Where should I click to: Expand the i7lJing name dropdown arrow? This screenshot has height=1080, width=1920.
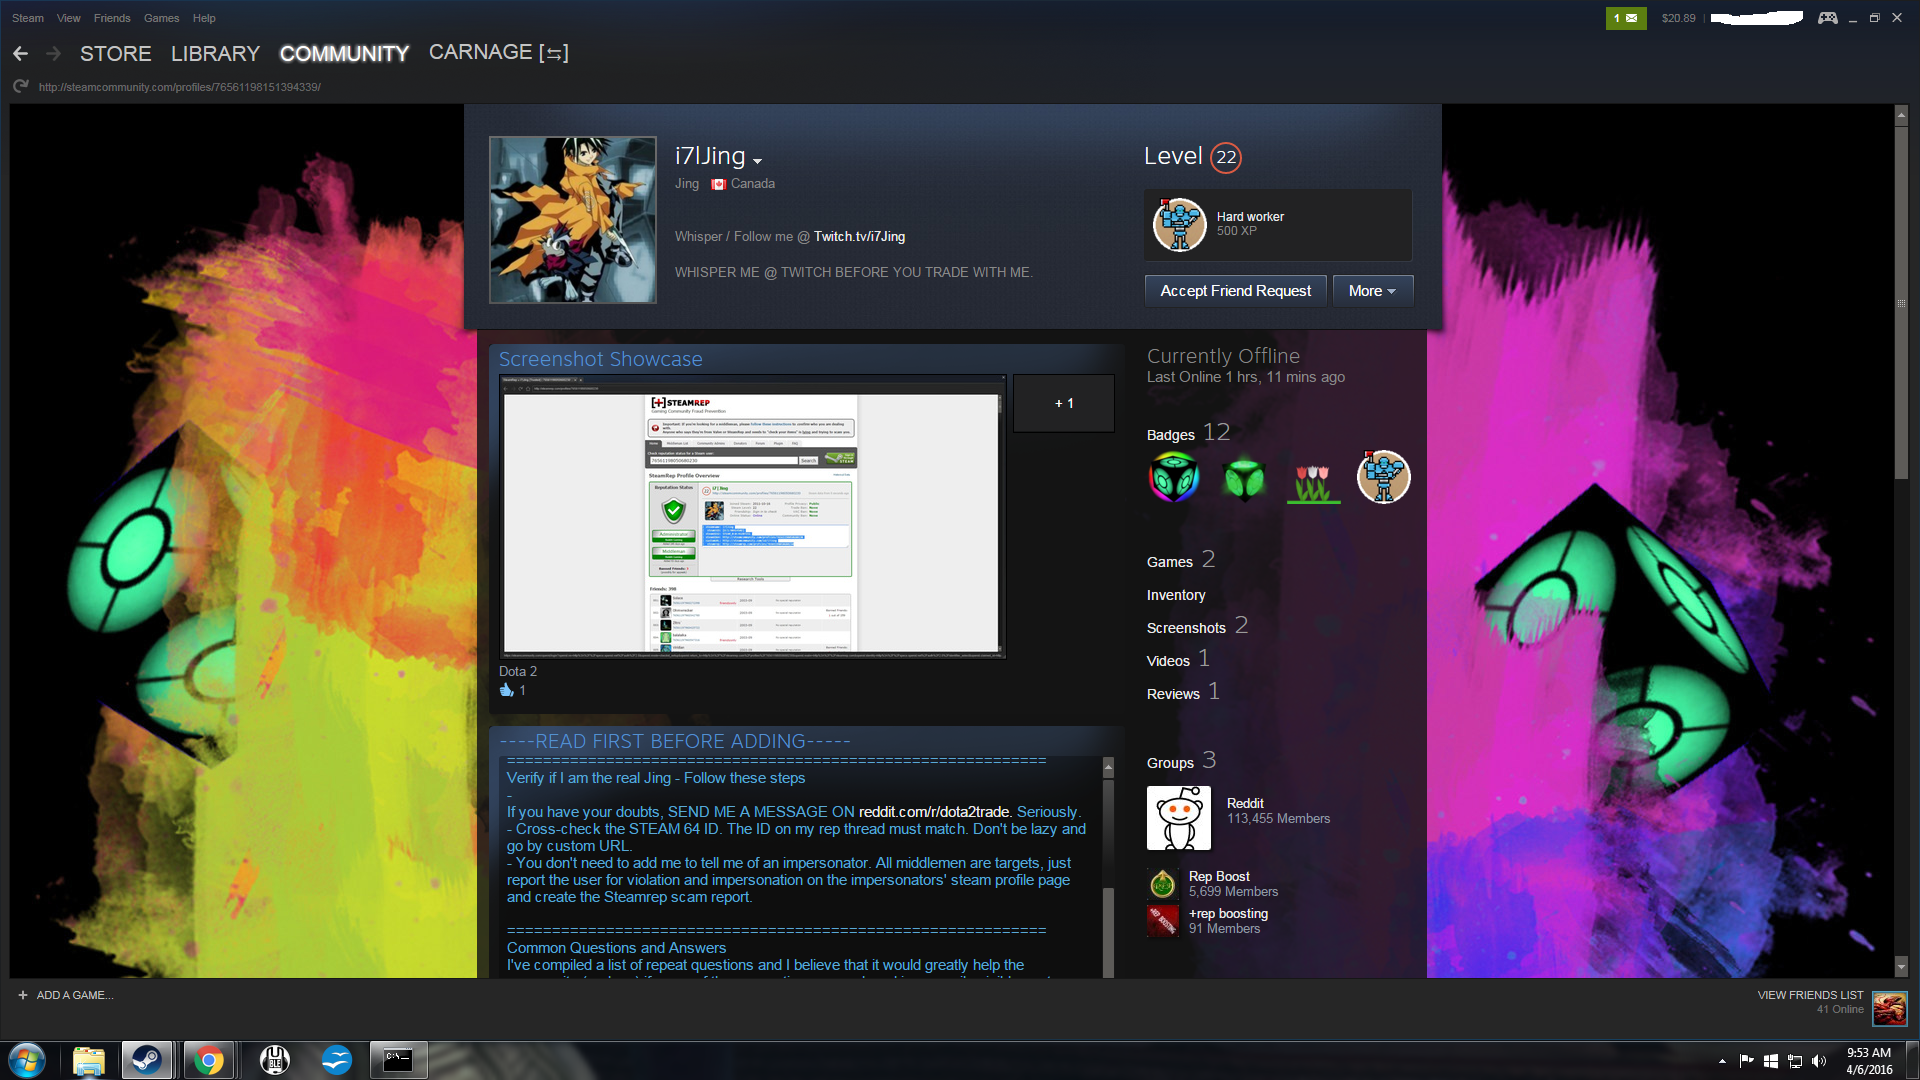click(758, 161)
